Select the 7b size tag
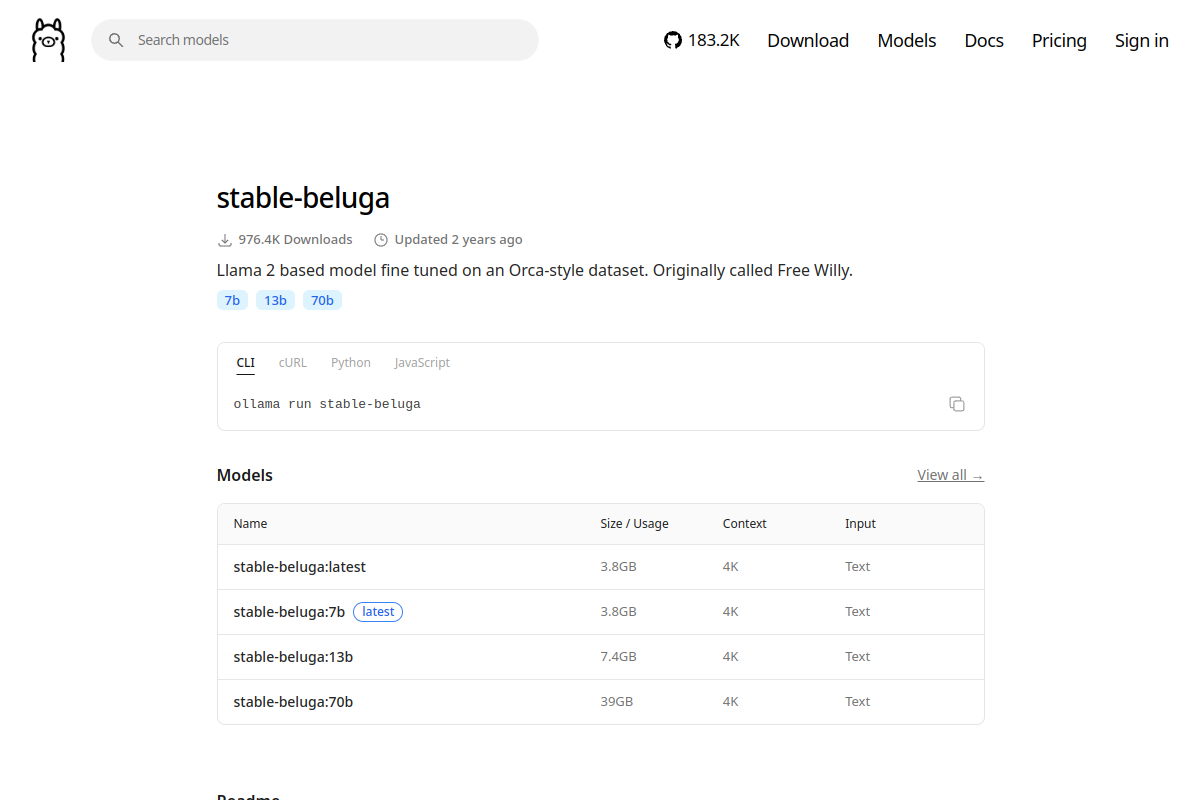 point(232,300)
